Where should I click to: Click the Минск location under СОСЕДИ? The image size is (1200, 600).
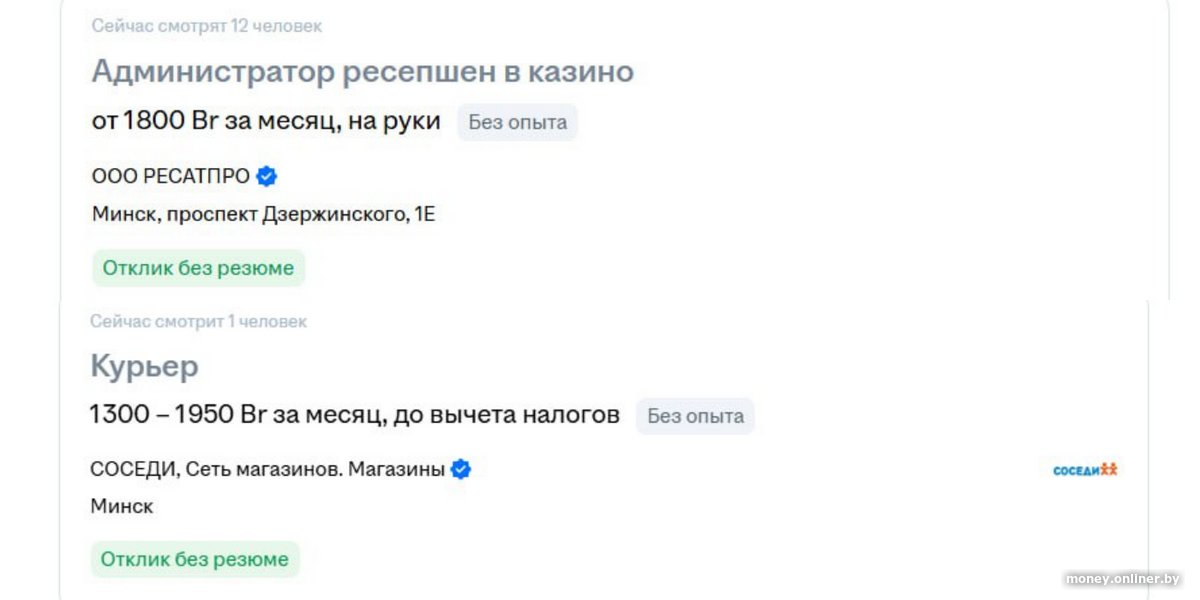pyautogui.click(x=121, y=506)
